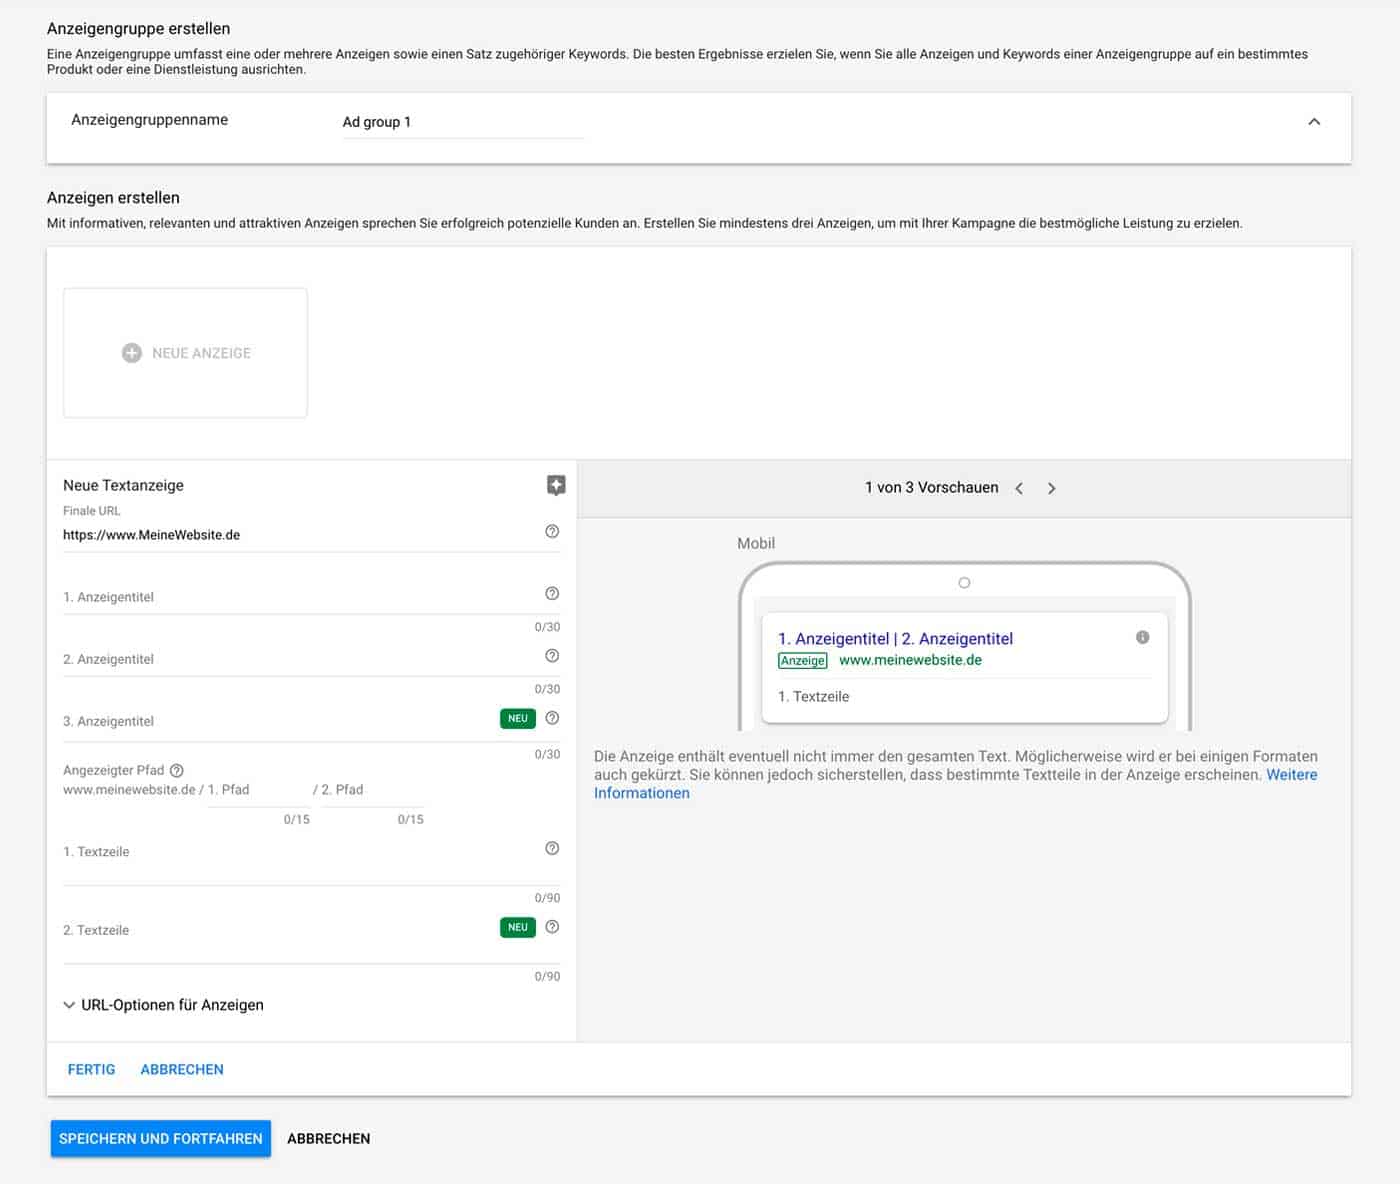Click the 1. Pfad input field

(x=259, y=790)
